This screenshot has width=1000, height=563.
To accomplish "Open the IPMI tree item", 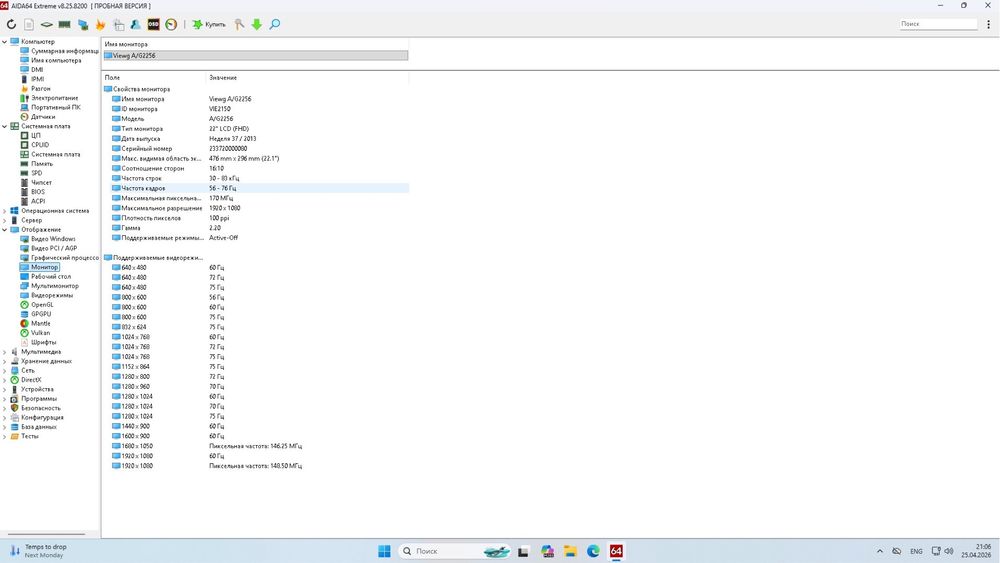I will 33,79.
